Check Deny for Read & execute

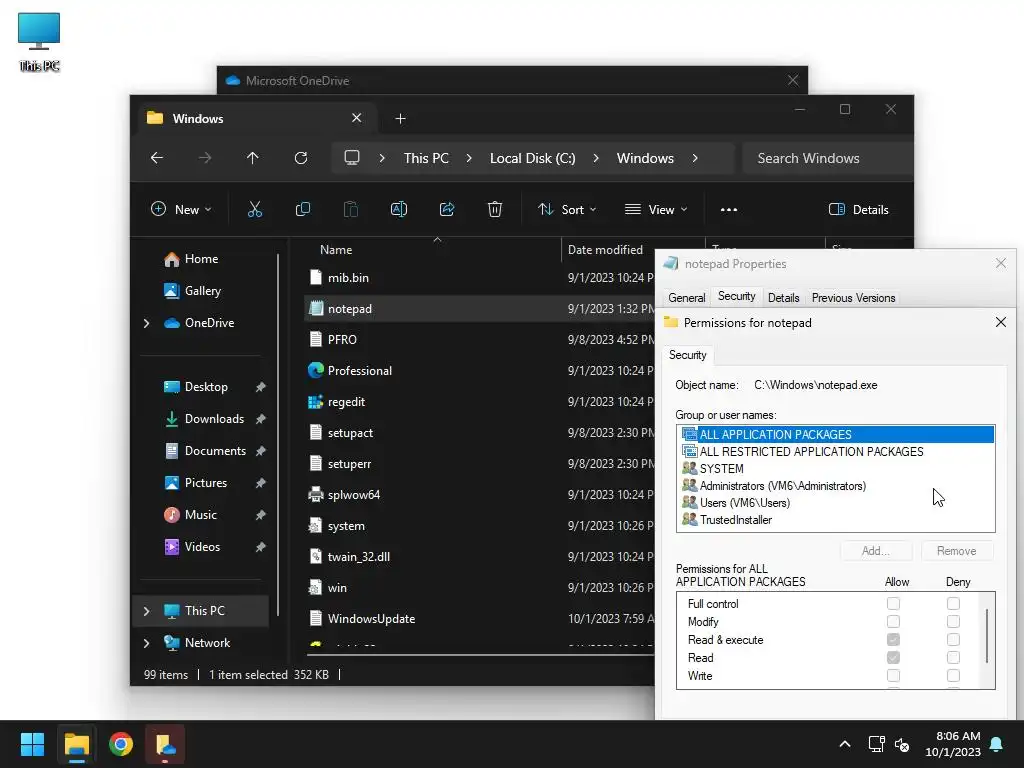pyautogui.click(x=953, y=639)
